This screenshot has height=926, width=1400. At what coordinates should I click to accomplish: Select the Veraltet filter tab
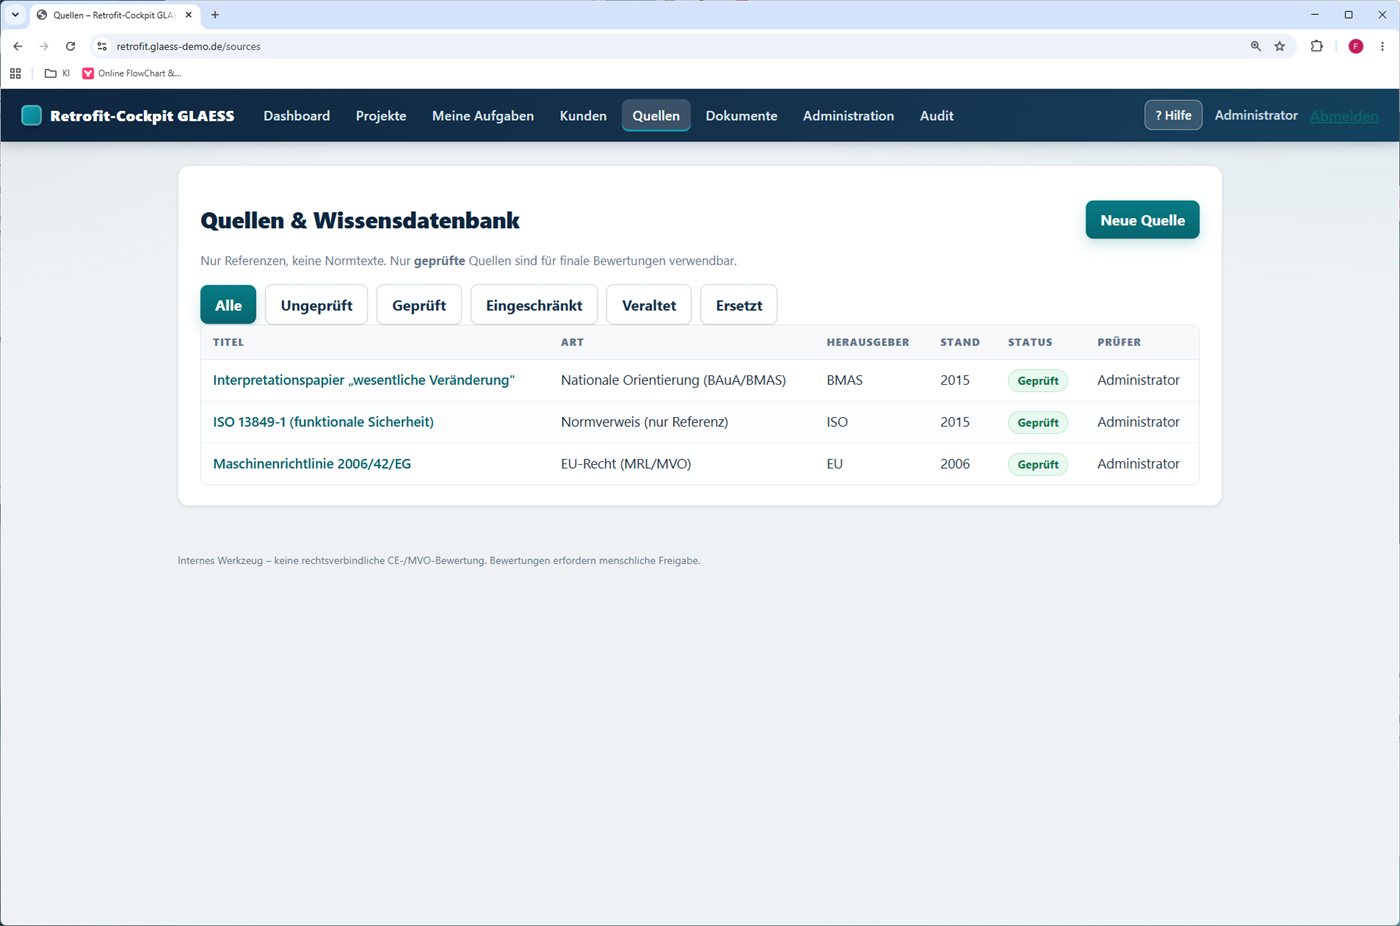coord(649,305)
